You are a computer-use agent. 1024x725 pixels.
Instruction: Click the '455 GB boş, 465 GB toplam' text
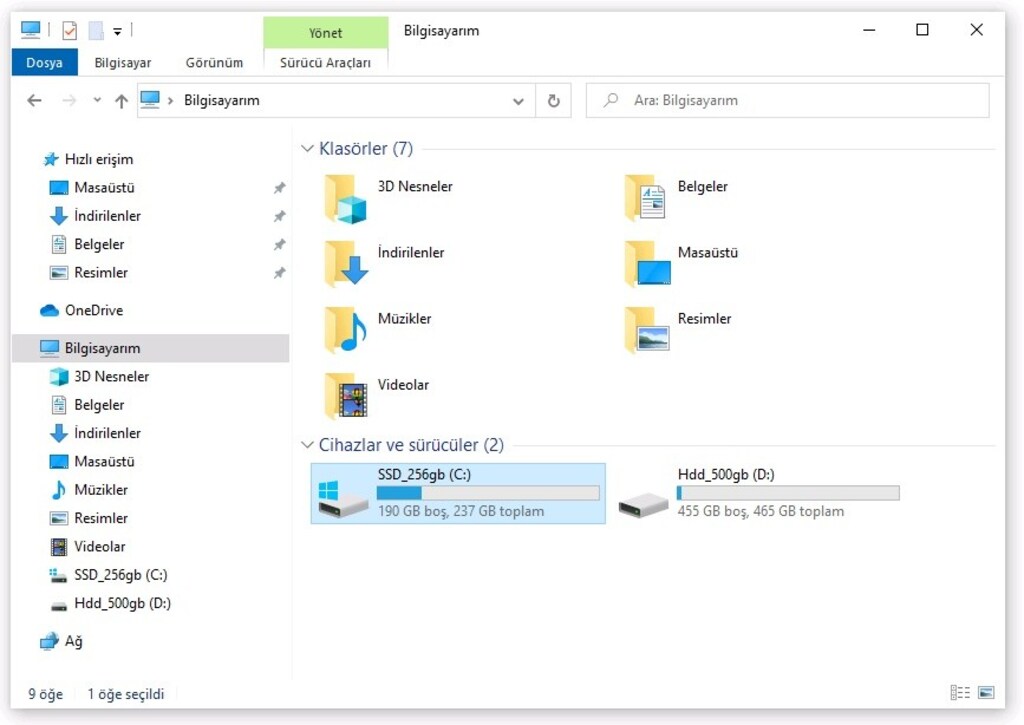pos(761,511)
